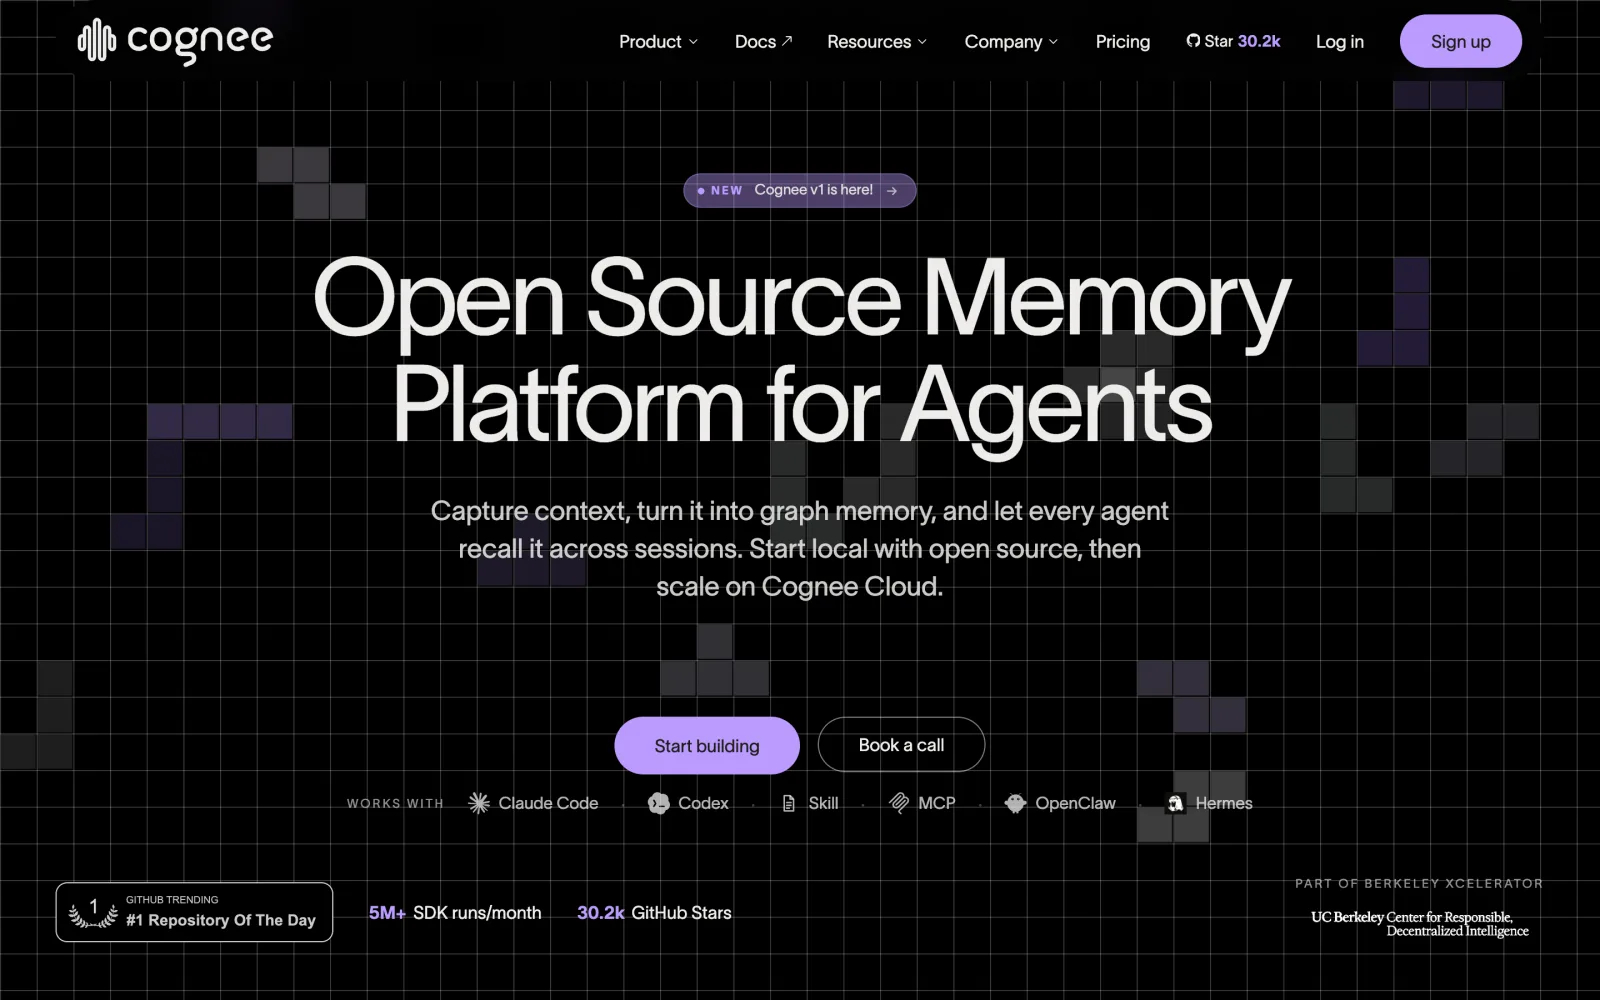Click the Skill document icon
The height and width of the screenshot is (1000, 1600).
click(x=788, y=803)
